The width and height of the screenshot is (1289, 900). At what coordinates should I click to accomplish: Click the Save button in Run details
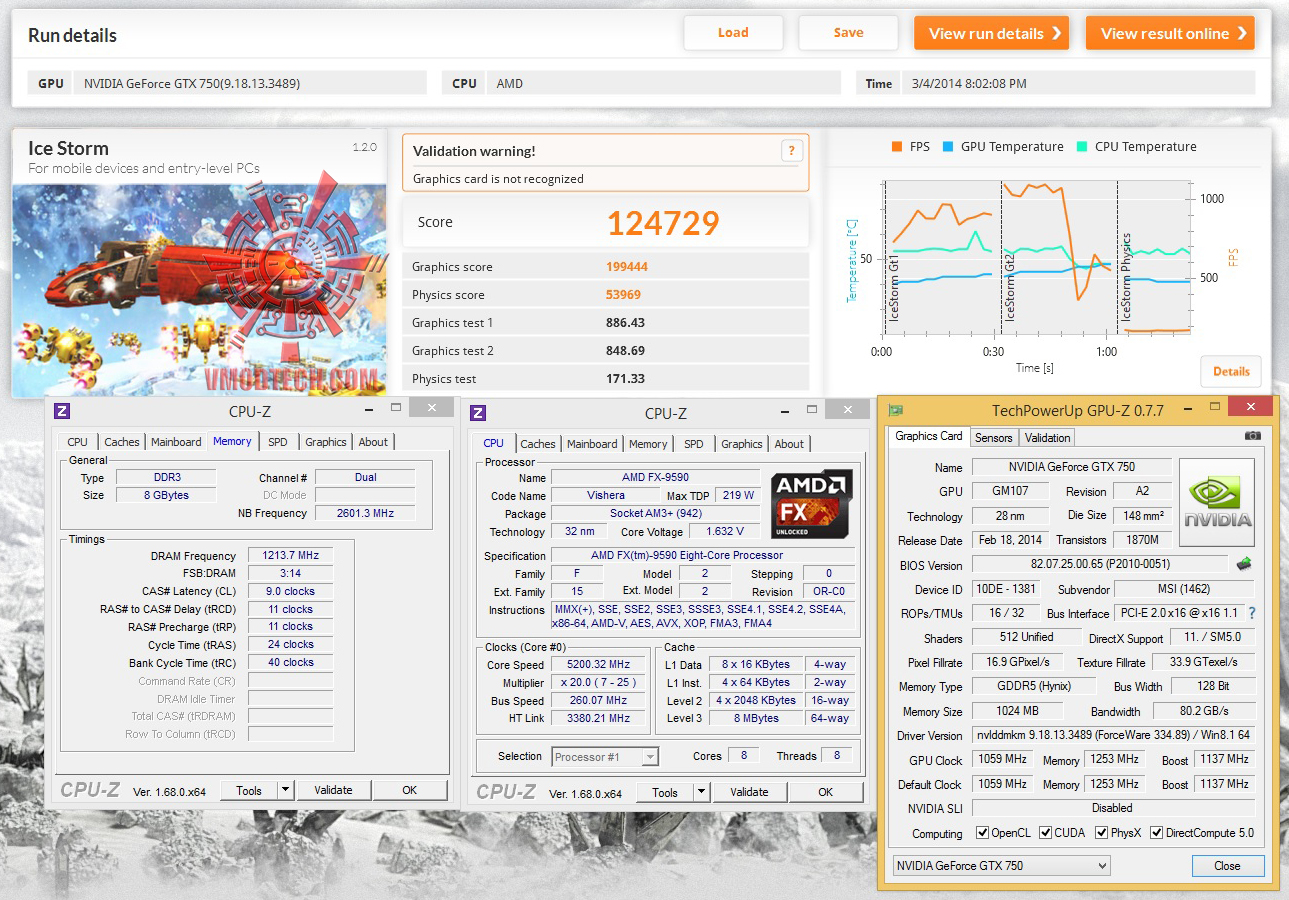click(x=848, y=33)
